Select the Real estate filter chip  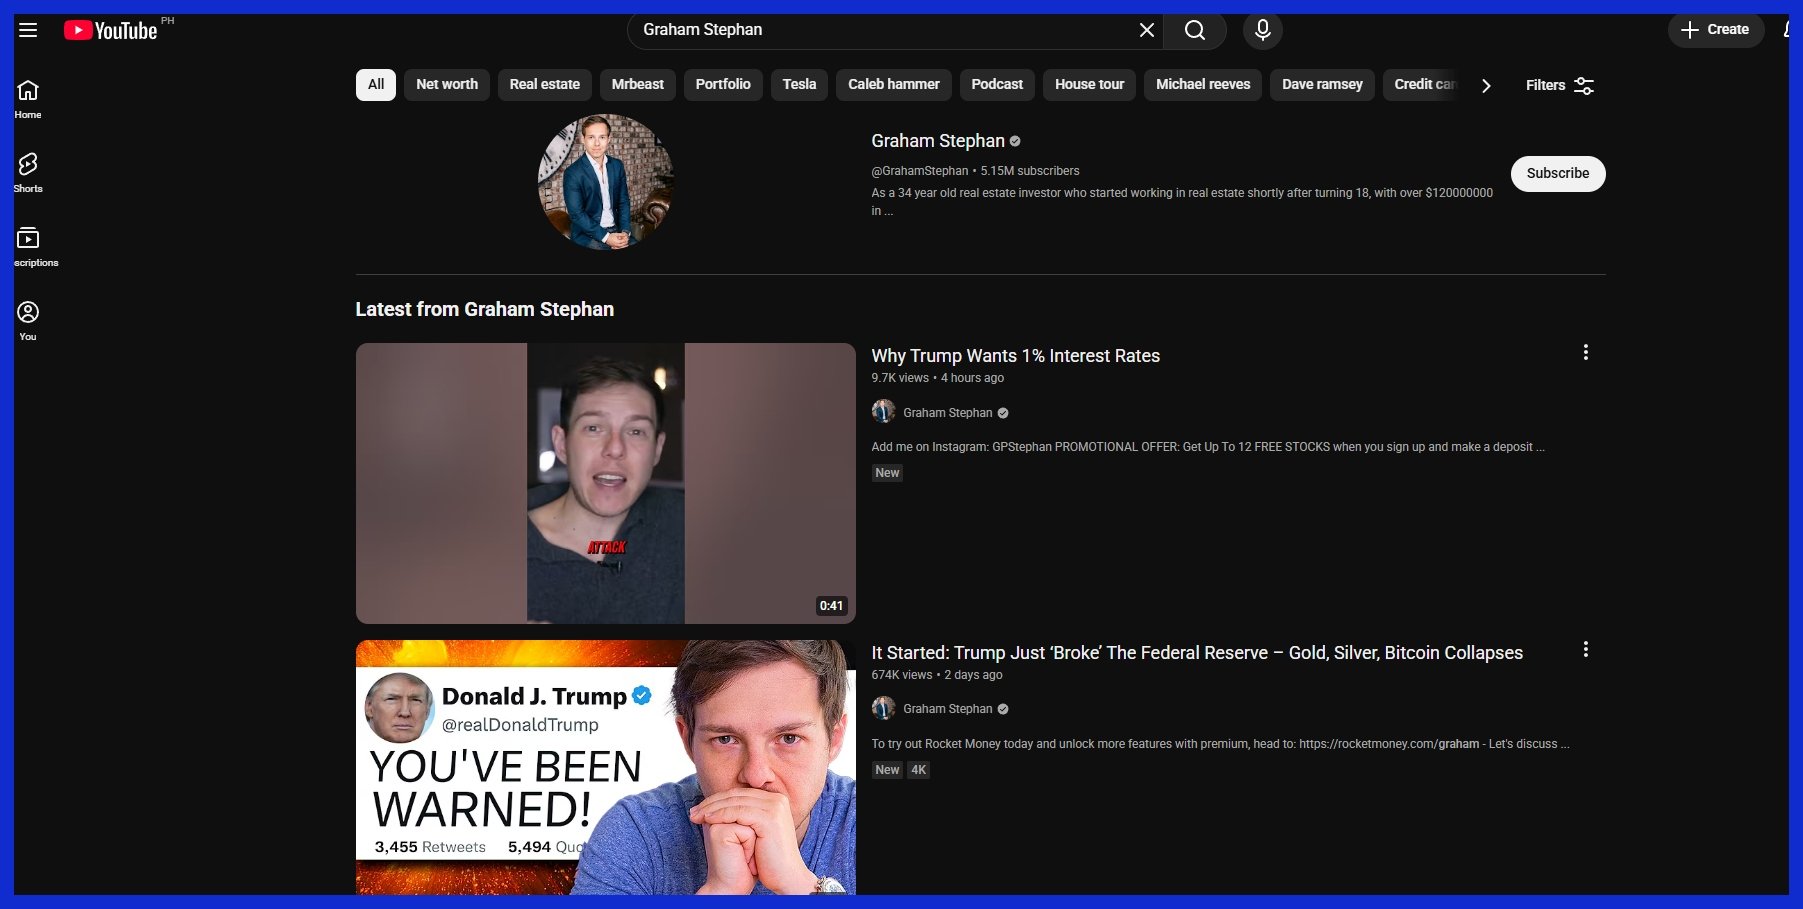pos(544,85)
